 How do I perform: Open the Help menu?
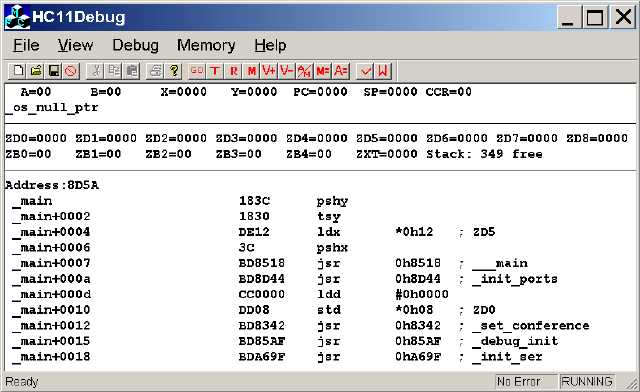click(x=270, y=45)
